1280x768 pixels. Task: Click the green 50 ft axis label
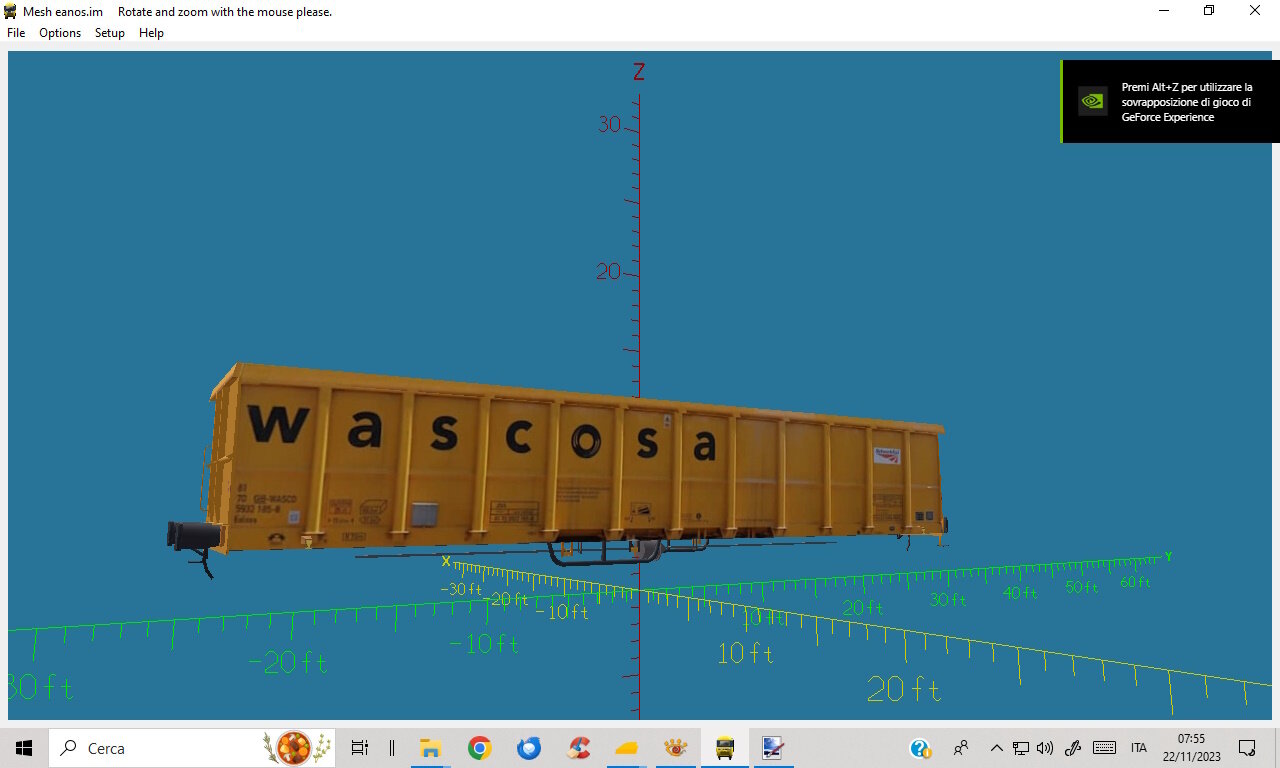click(x=1081, y=587)
